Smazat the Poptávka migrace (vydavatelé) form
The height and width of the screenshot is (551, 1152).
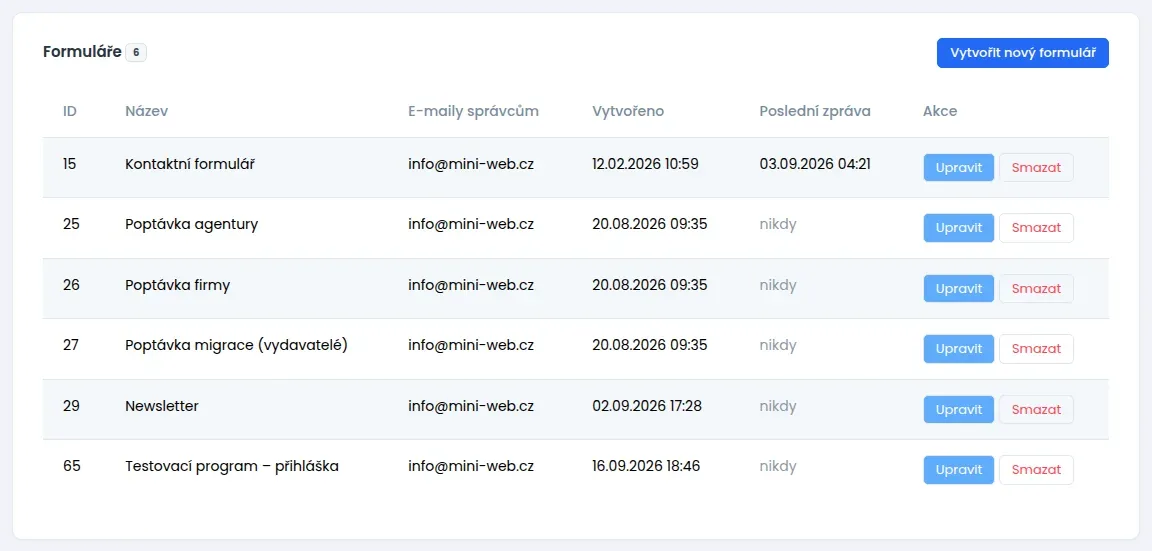1036,349
